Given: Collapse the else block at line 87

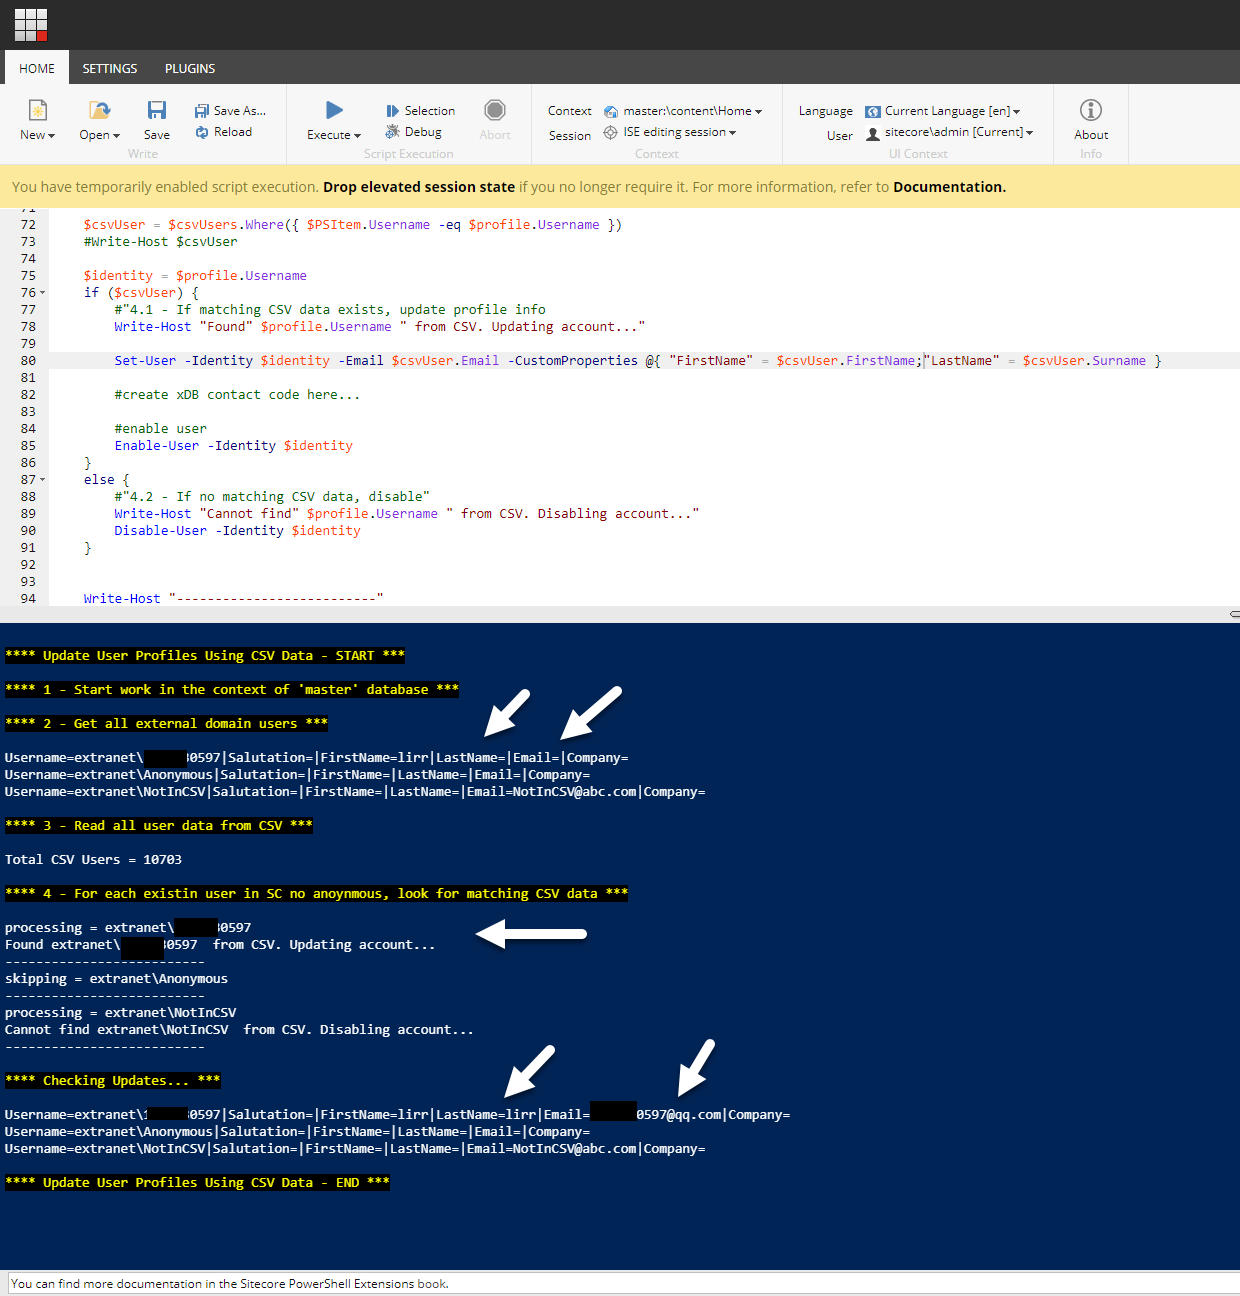Looking at the screenshot, I should [42, 480].
